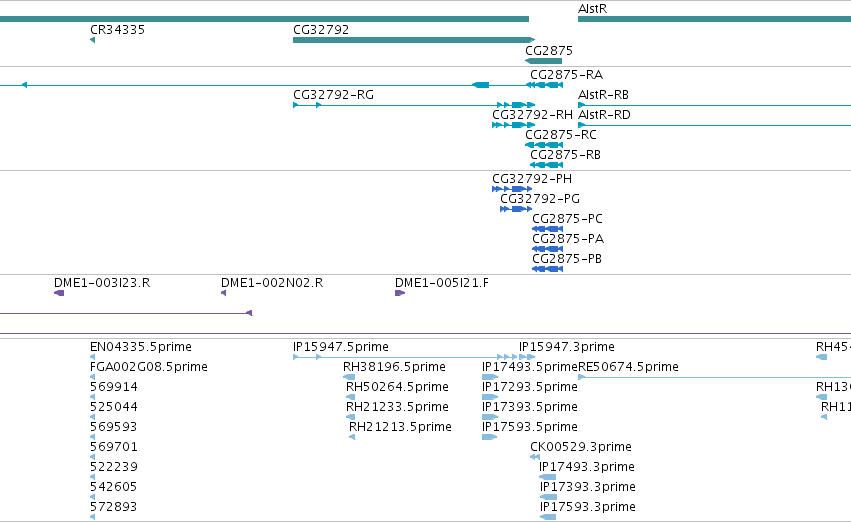Click the 569701 feature label
Screen dimensions: 851x522
114,447
